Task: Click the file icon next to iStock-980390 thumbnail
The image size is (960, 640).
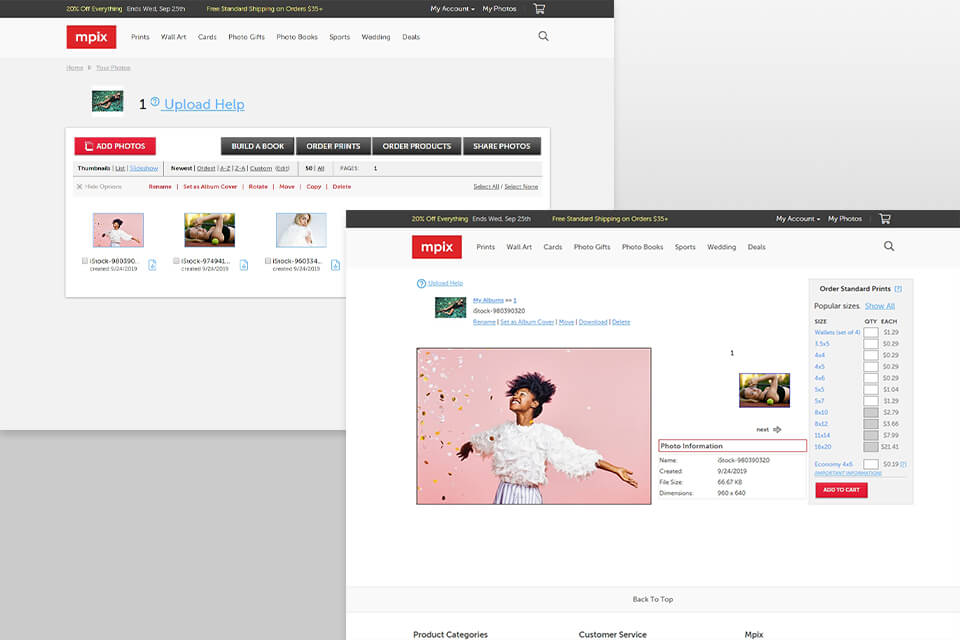Action: [x=153, y=265]
